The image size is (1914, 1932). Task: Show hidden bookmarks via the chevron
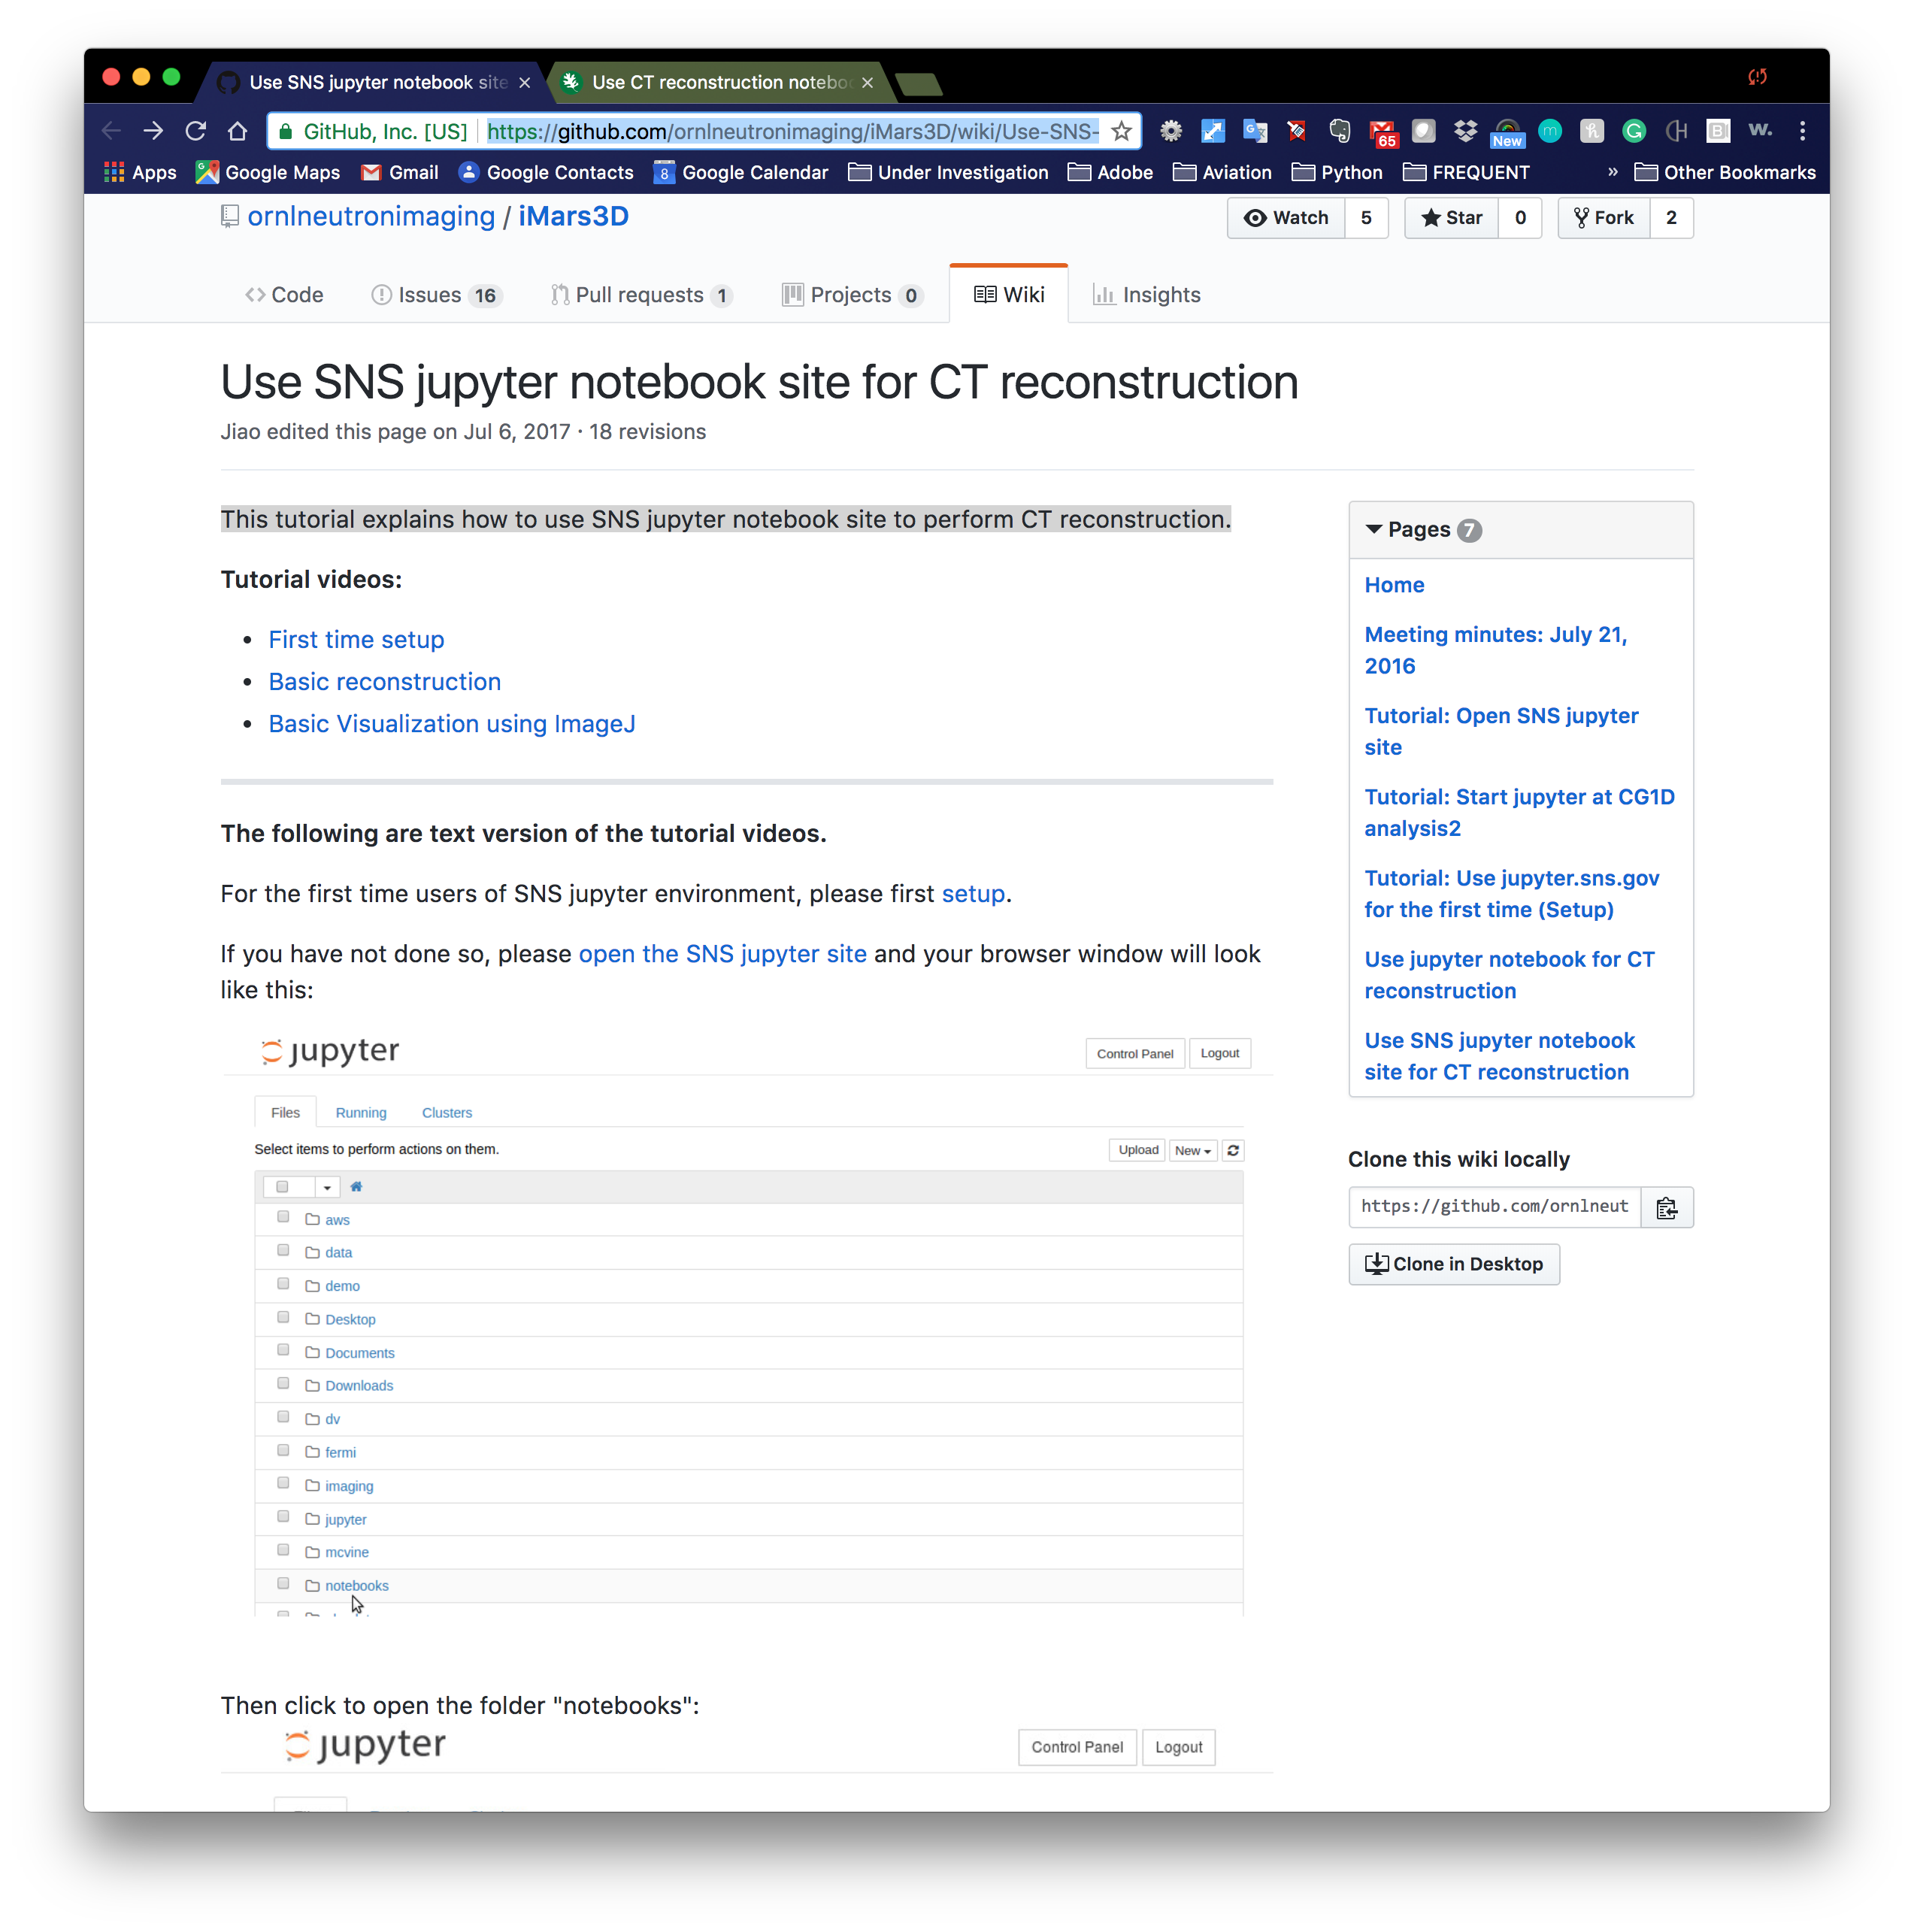[x=1612, y=172]
